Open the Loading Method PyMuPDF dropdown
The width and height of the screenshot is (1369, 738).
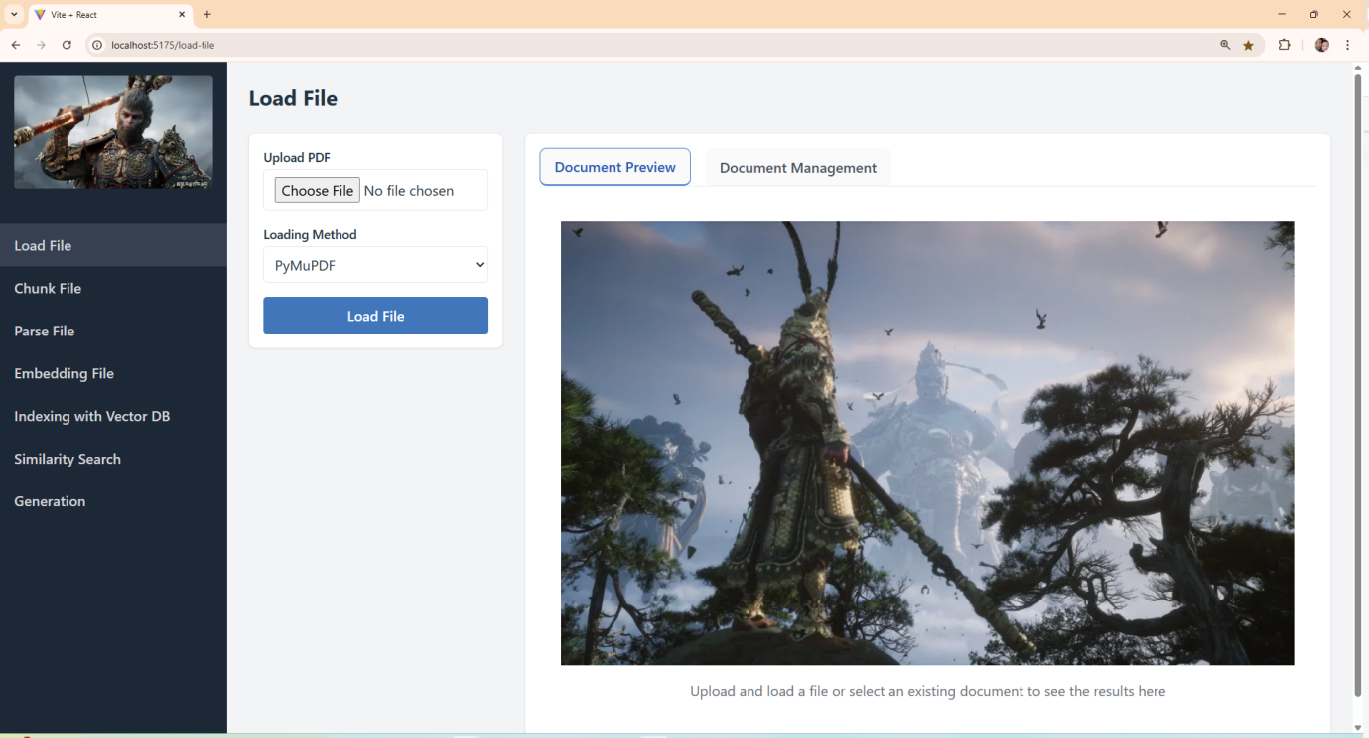click(x=375, y=265)
